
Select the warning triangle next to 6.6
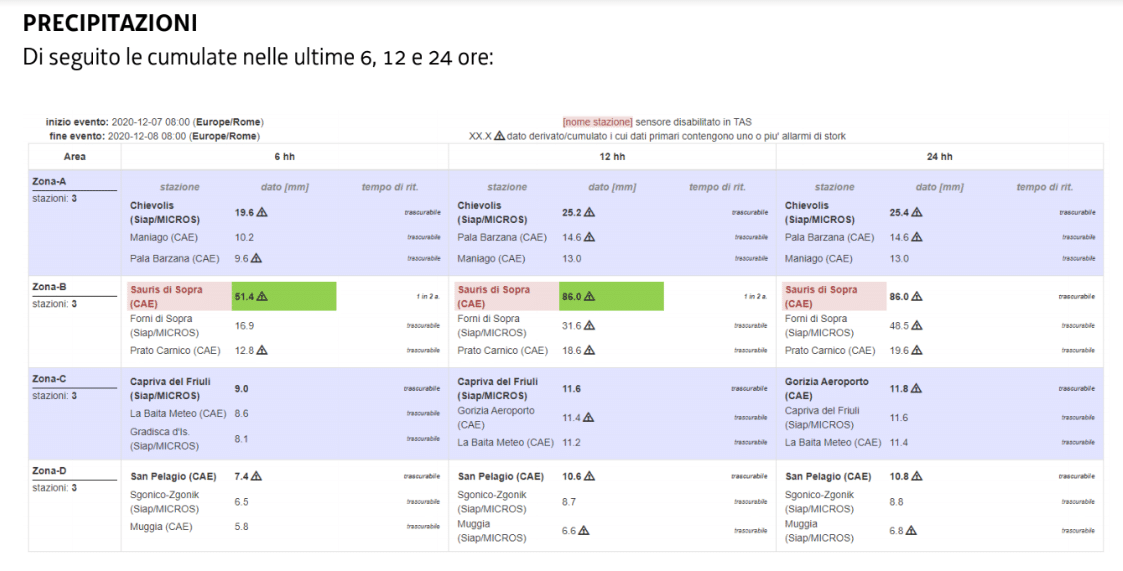click(584, 530)
